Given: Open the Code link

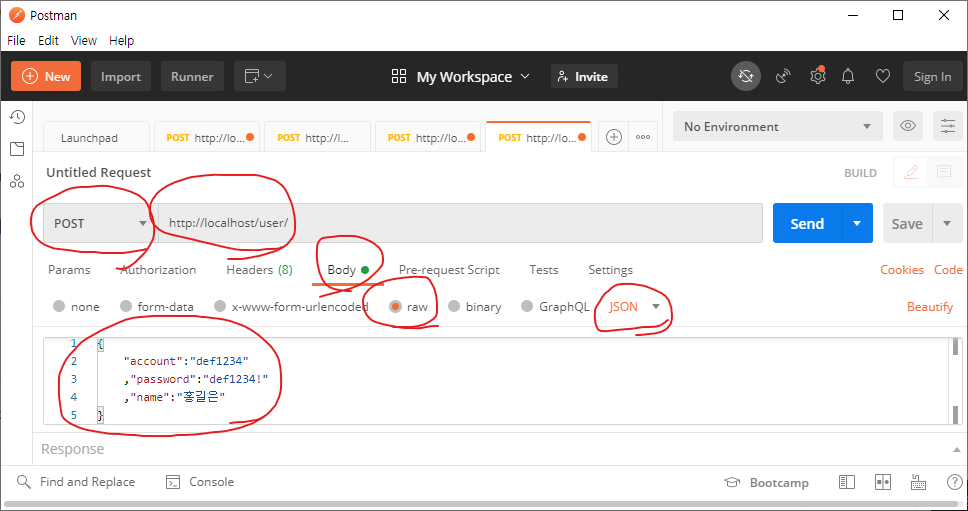Looking at the screenshot, I should 948,270.
